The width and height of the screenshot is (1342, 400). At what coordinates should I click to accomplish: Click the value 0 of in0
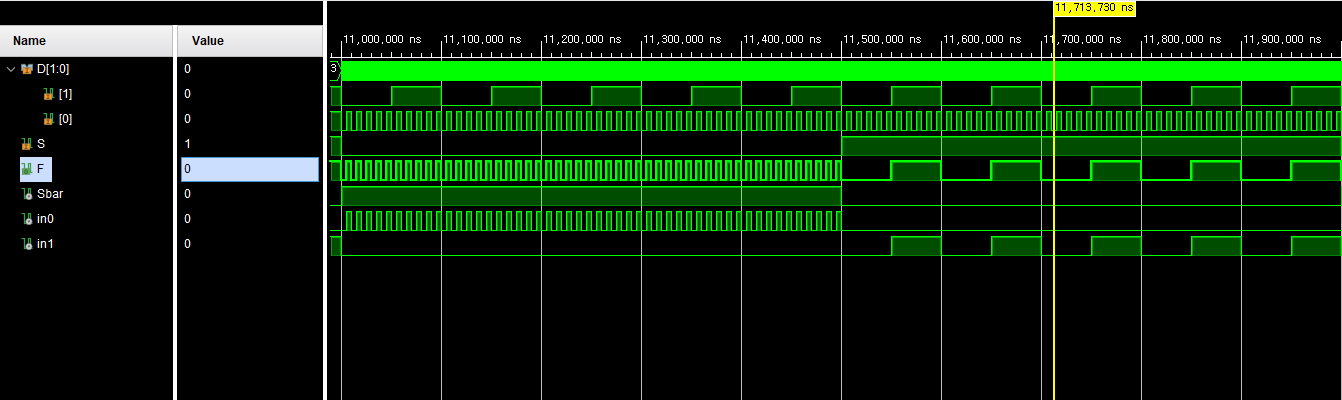pos(187,219)
